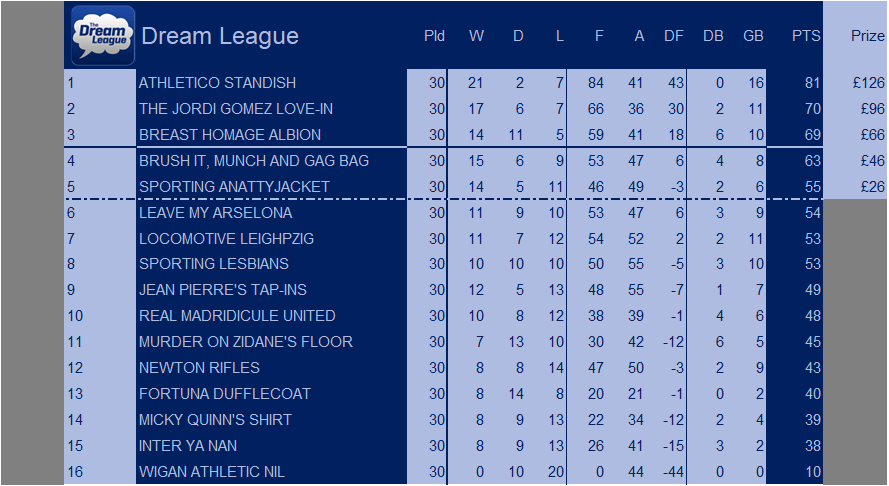
Task: Click the Dream League cloud logo
Action: (x=103, y=36)
